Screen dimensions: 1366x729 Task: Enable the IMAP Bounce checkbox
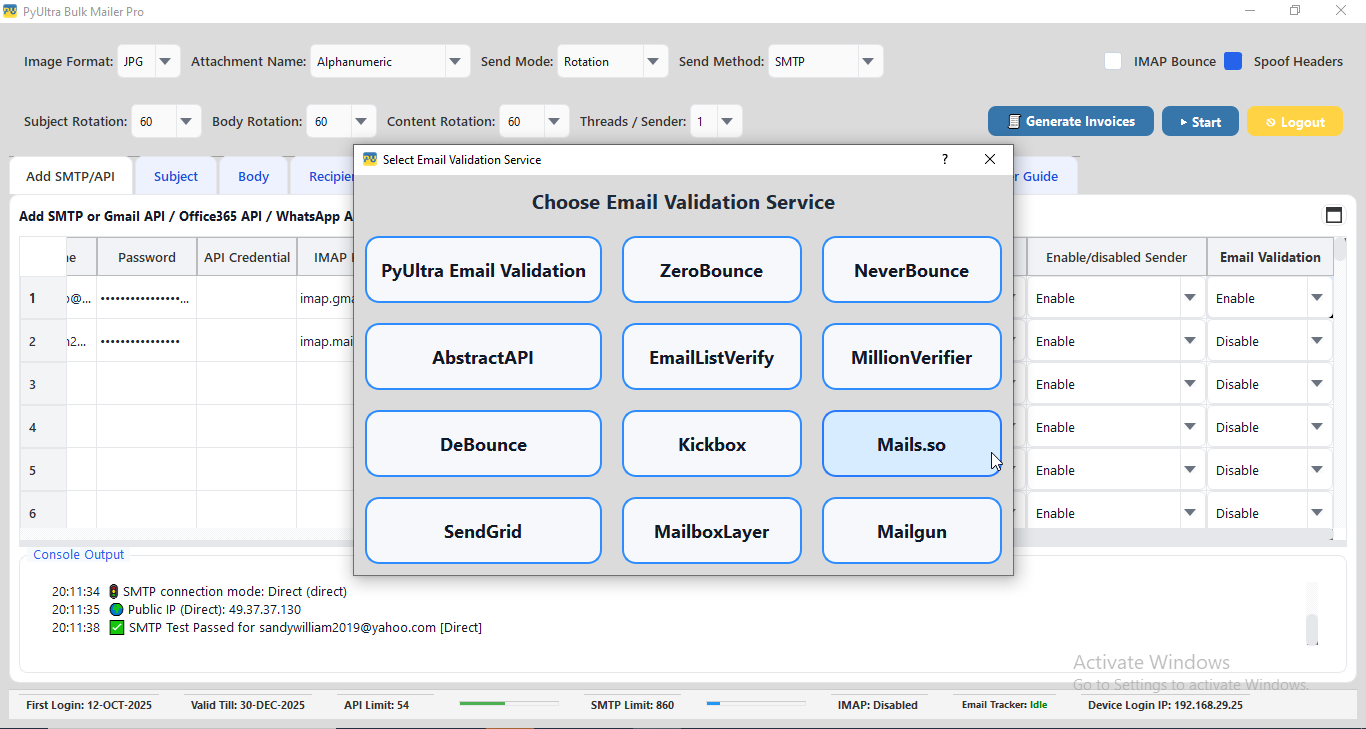[x=1113, y=61]
